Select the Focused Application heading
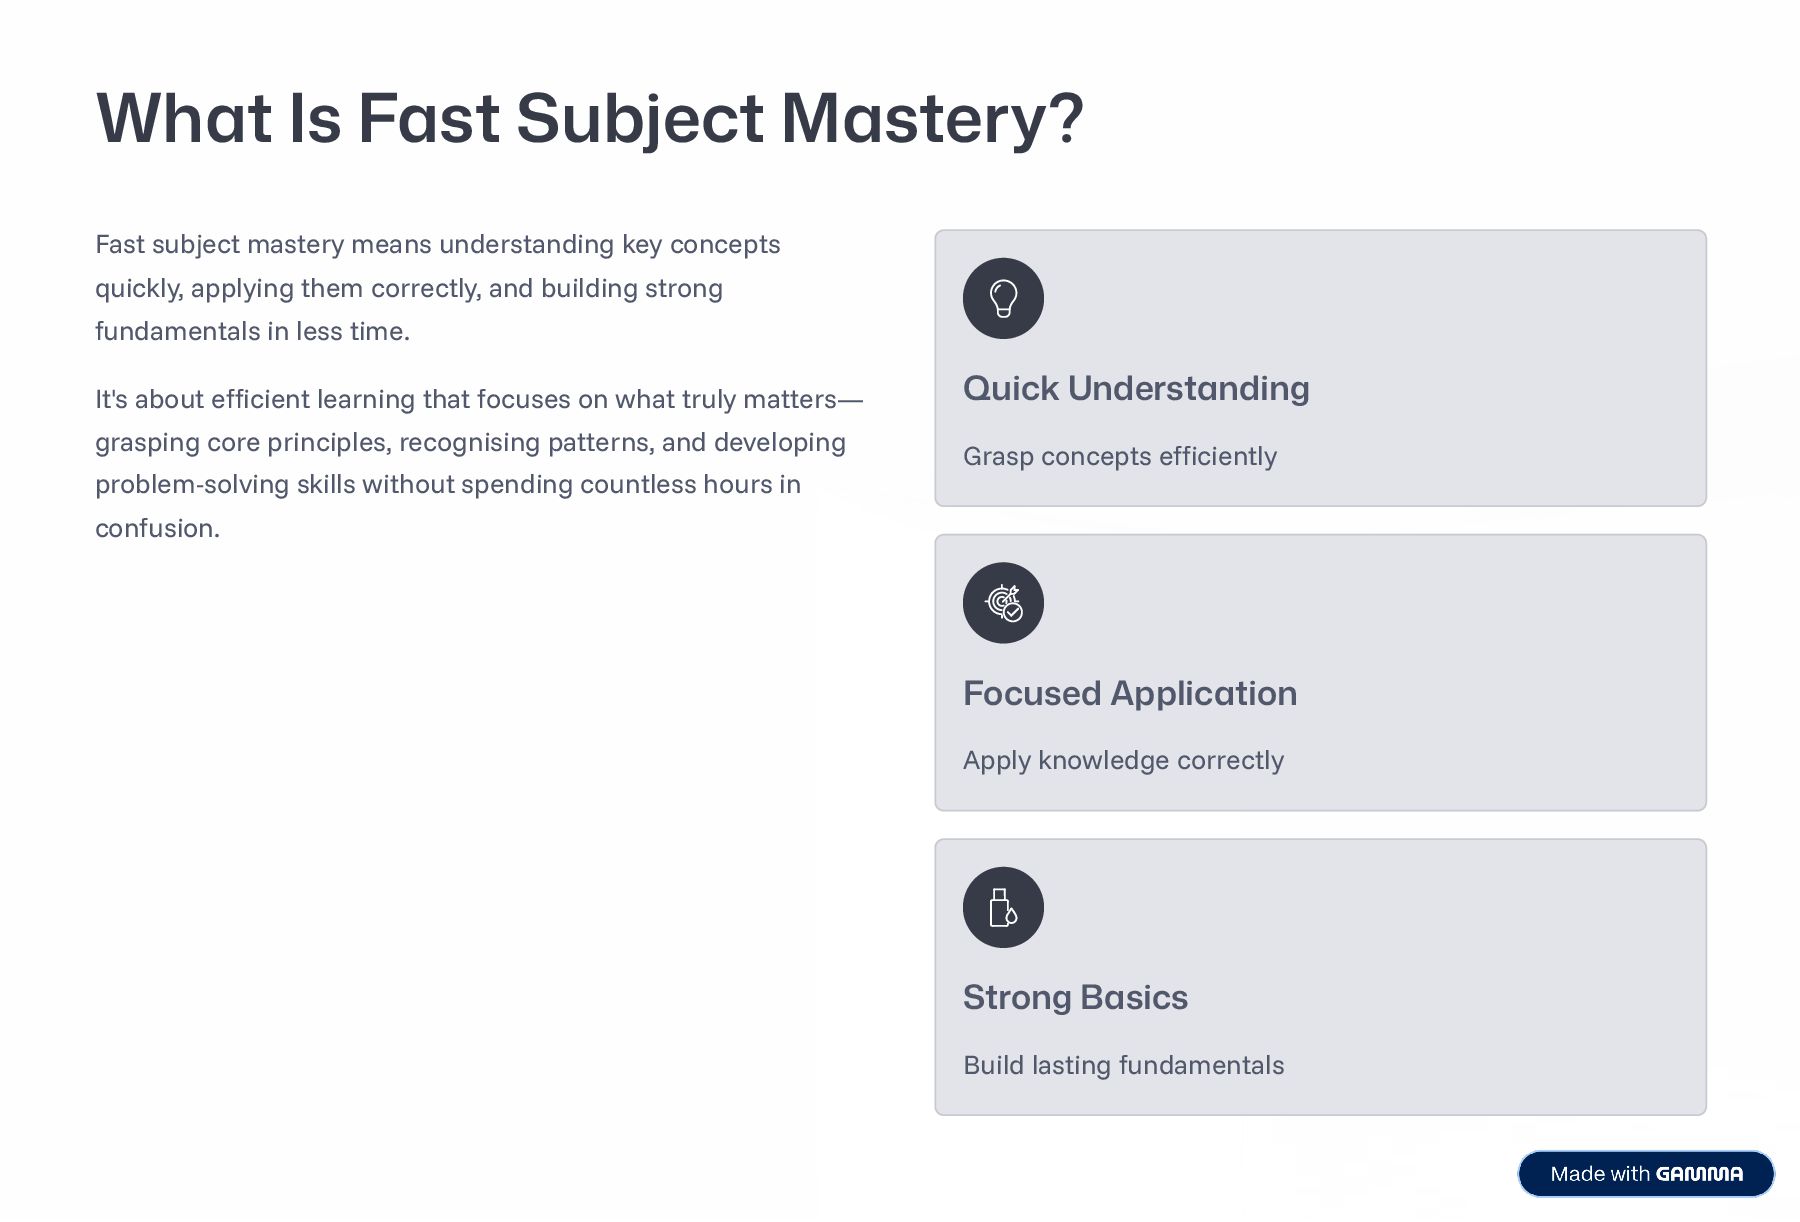The width and height of the screenshot is (1800, 1222). 1129,693
